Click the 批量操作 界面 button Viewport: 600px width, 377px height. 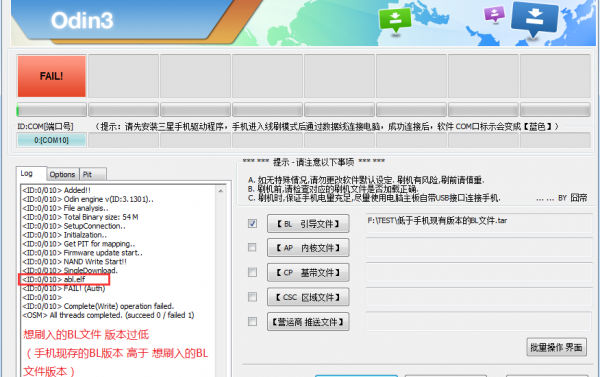click(556, 347)
